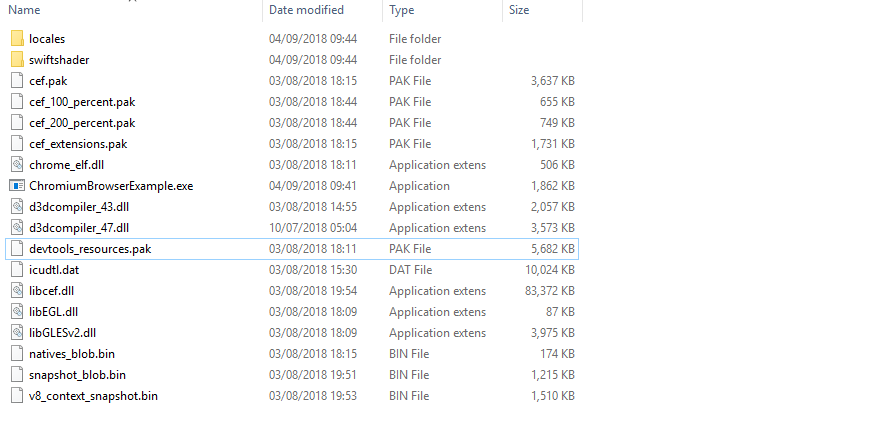The height and width of the screenshot is (436, 877).
Task: Sort files by Name column header
Action: [x=25, y=10]
